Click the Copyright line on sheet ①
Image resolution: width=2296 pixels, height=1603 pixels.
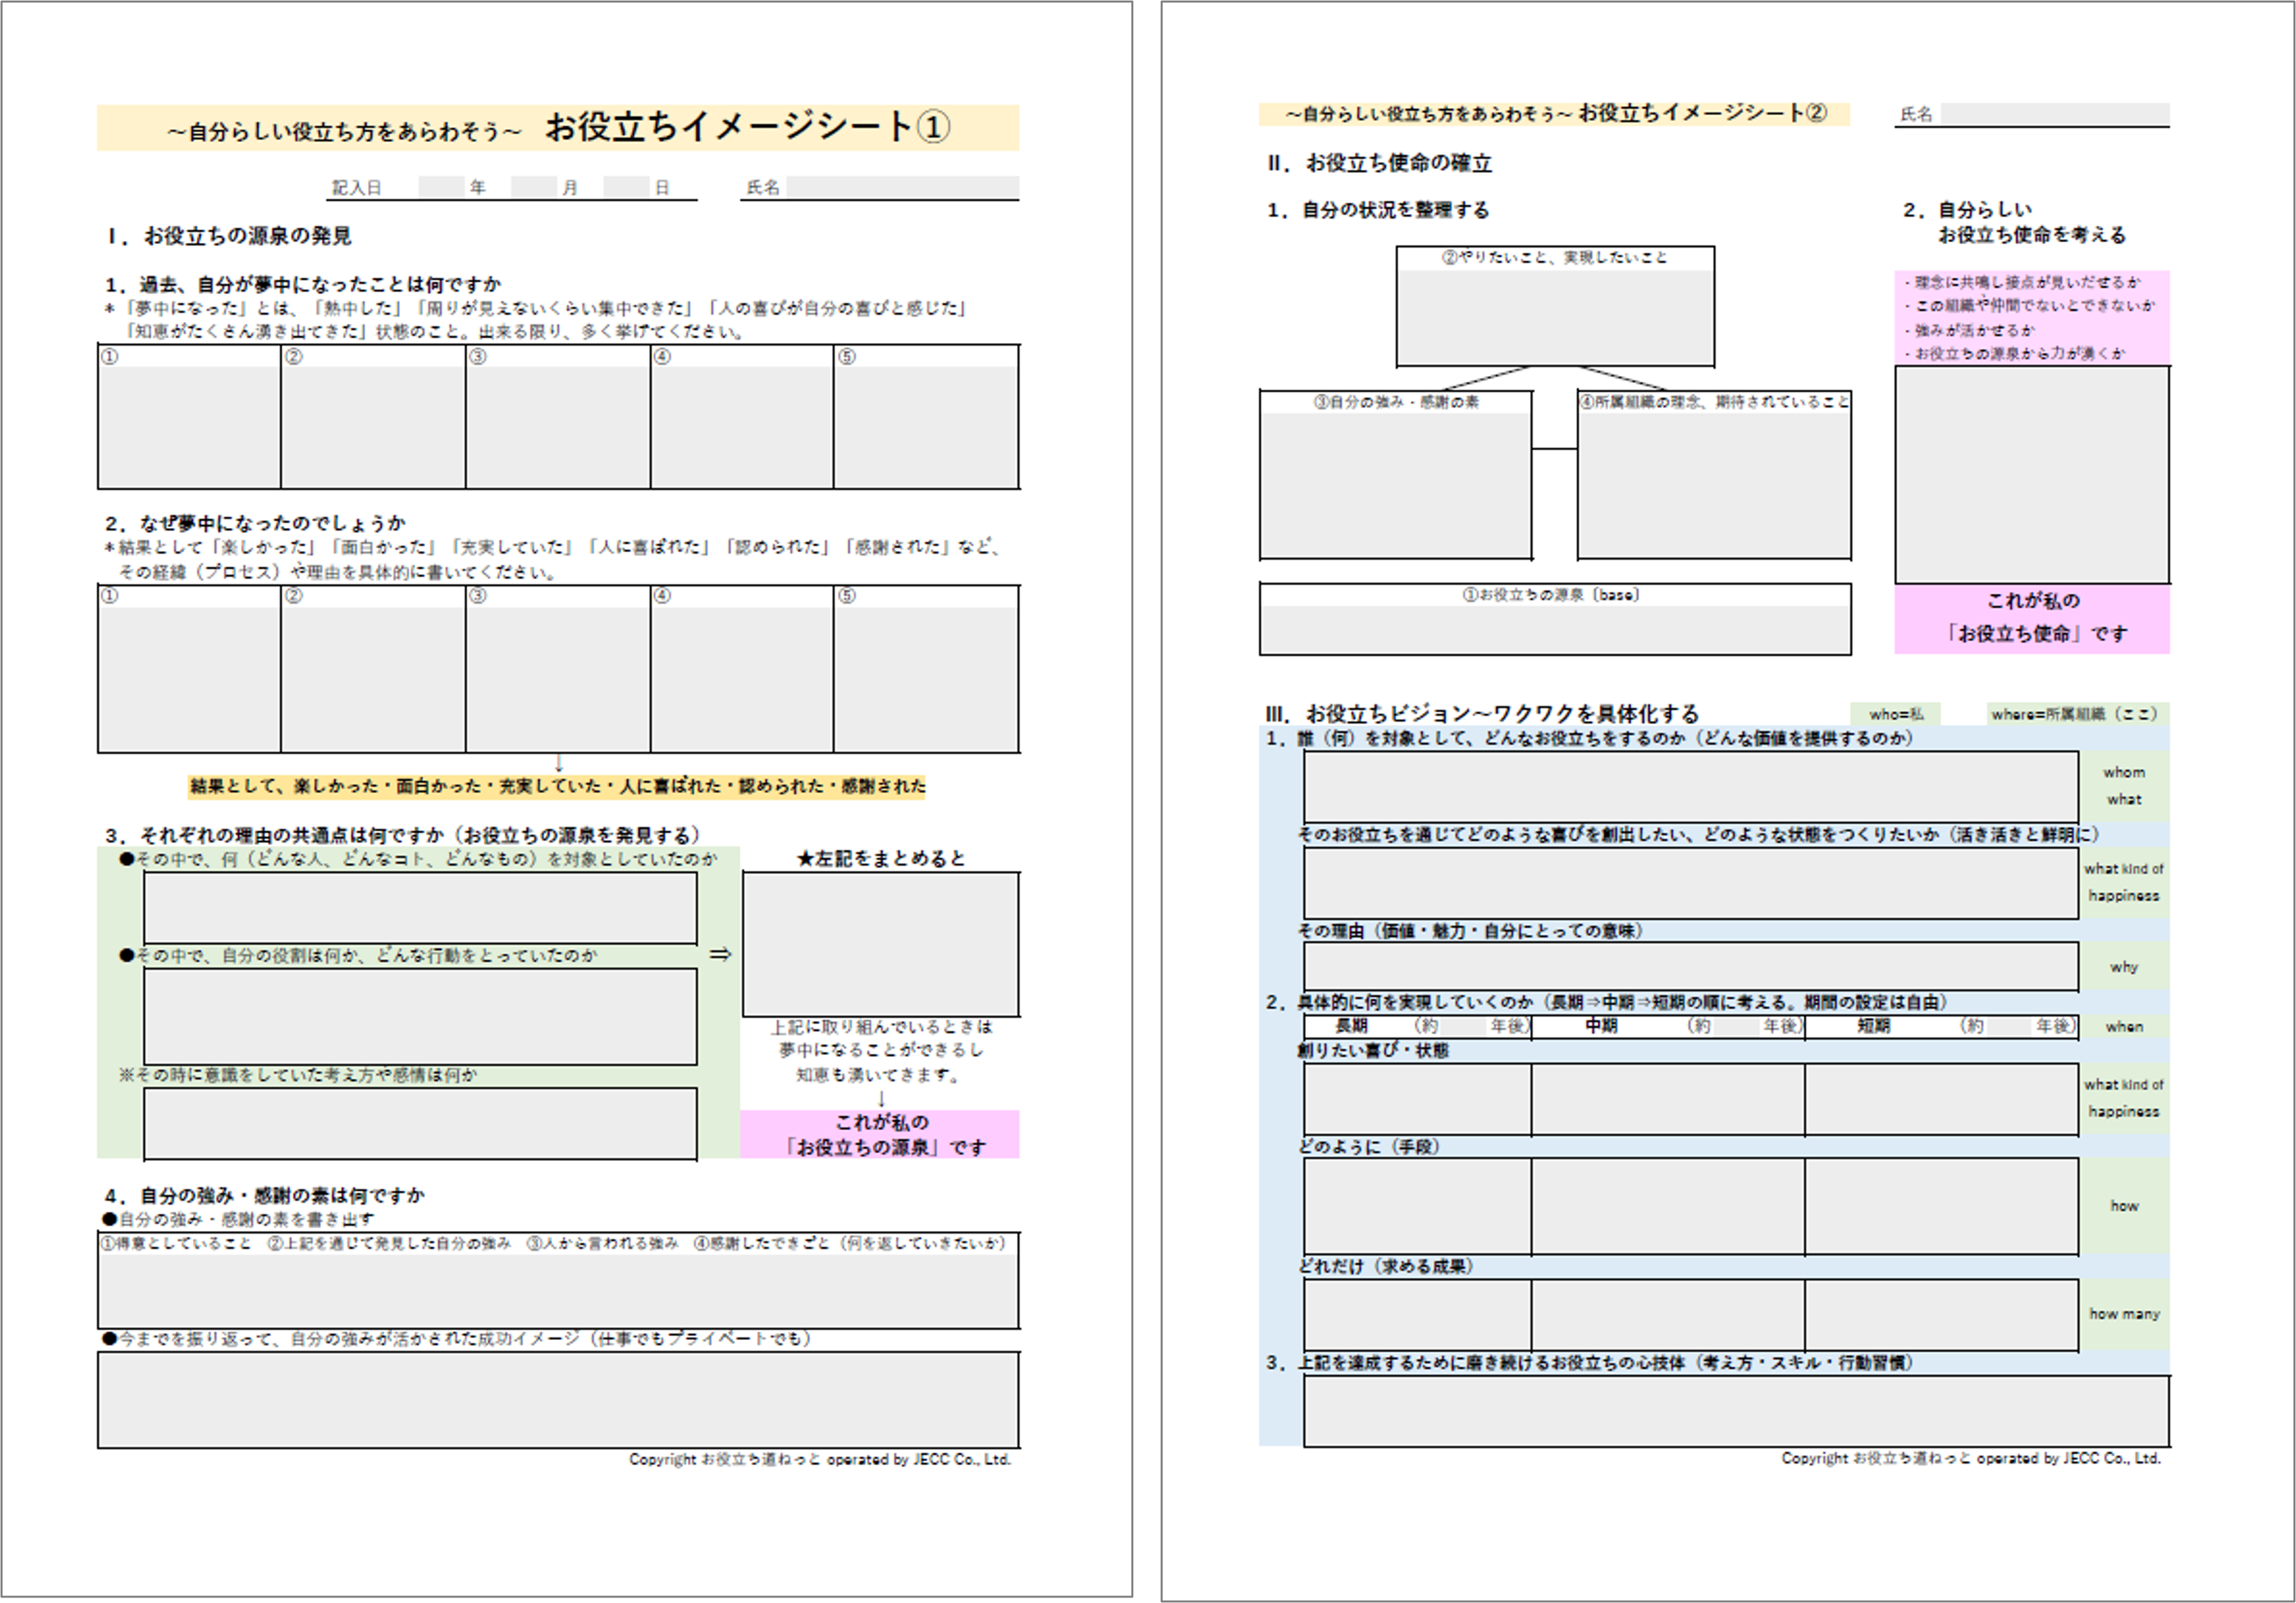point(820,1460)
